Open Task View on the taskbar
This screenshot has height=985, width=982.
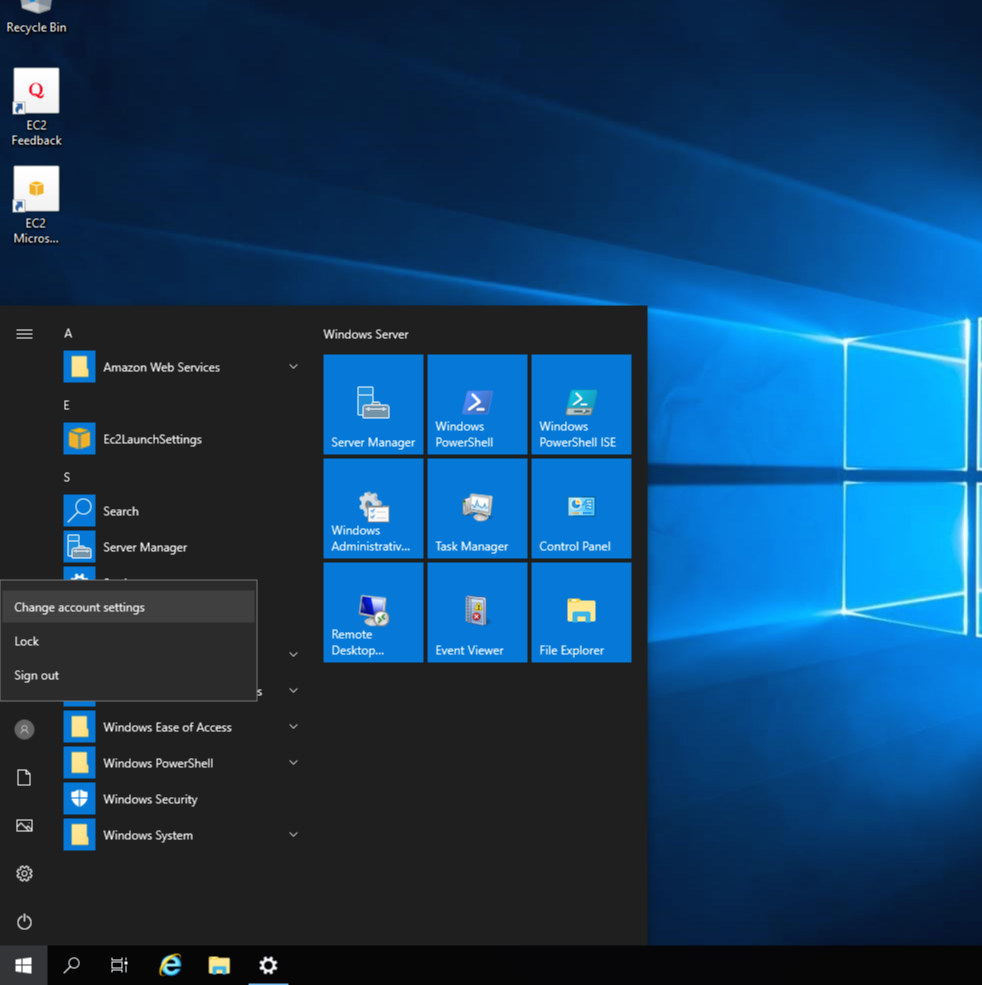pyautogui.click(x=119, y=965)
